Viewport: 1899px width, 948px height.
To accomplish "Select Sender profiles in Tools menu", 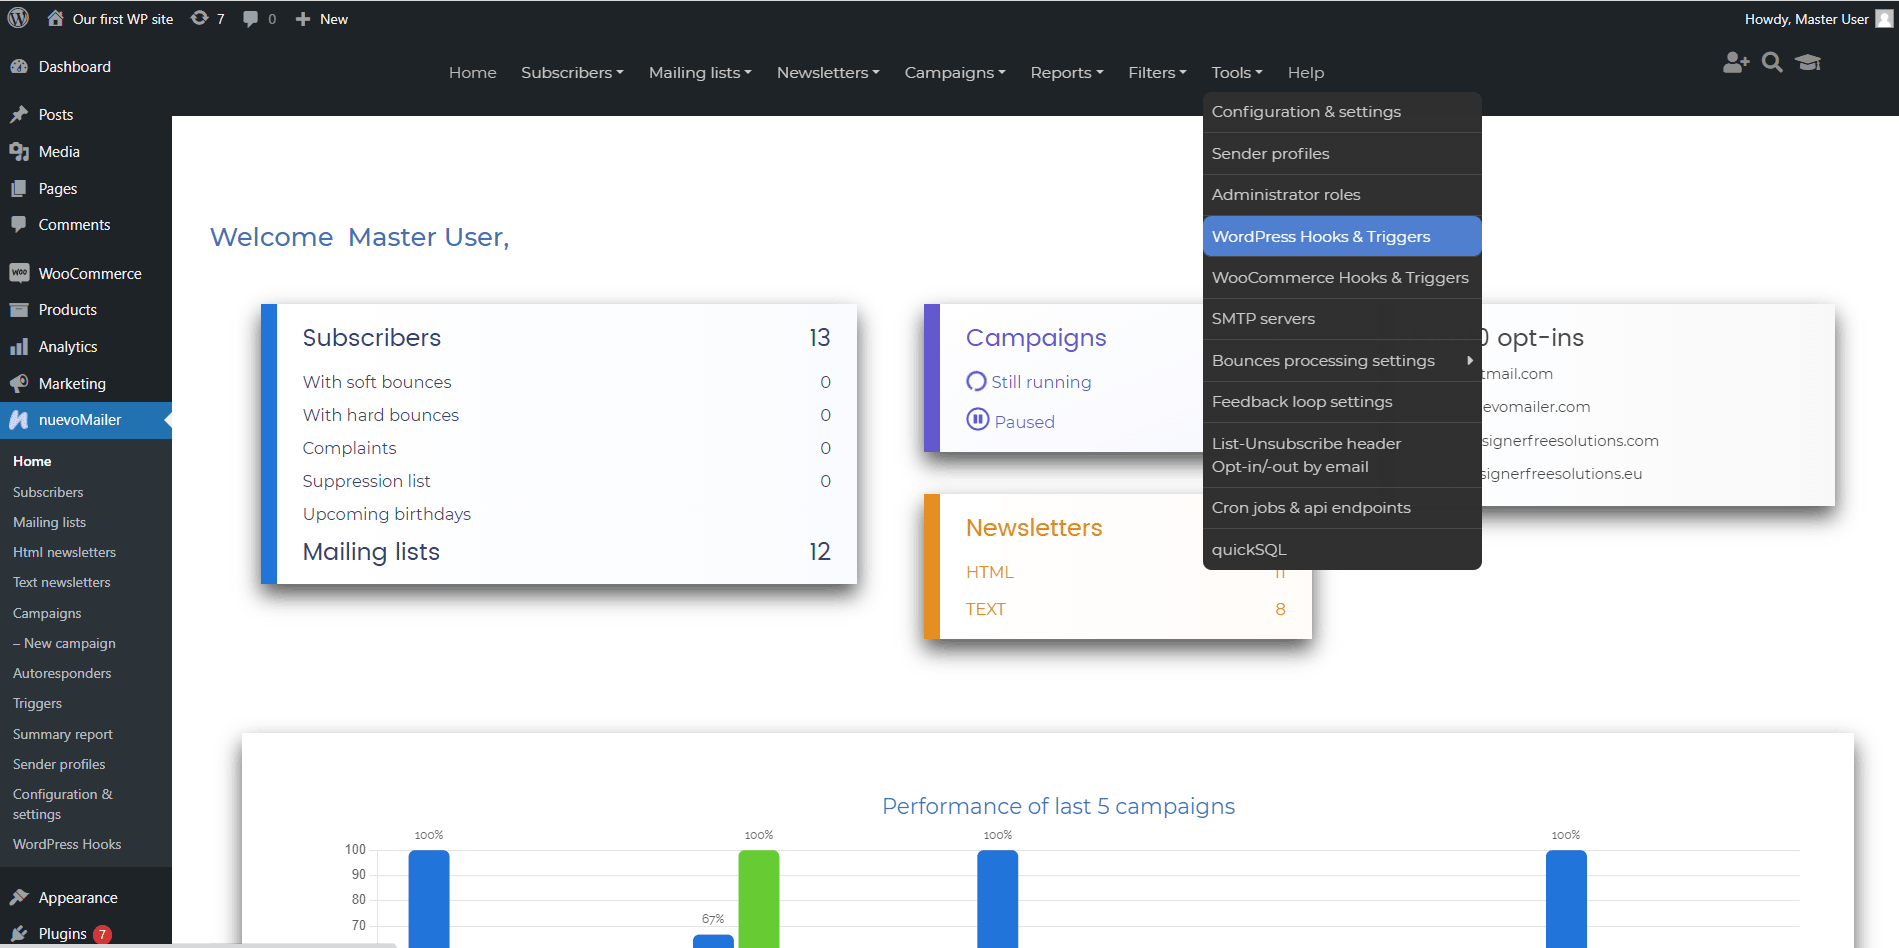I will pyautogui.click(x=1342, y=153).
